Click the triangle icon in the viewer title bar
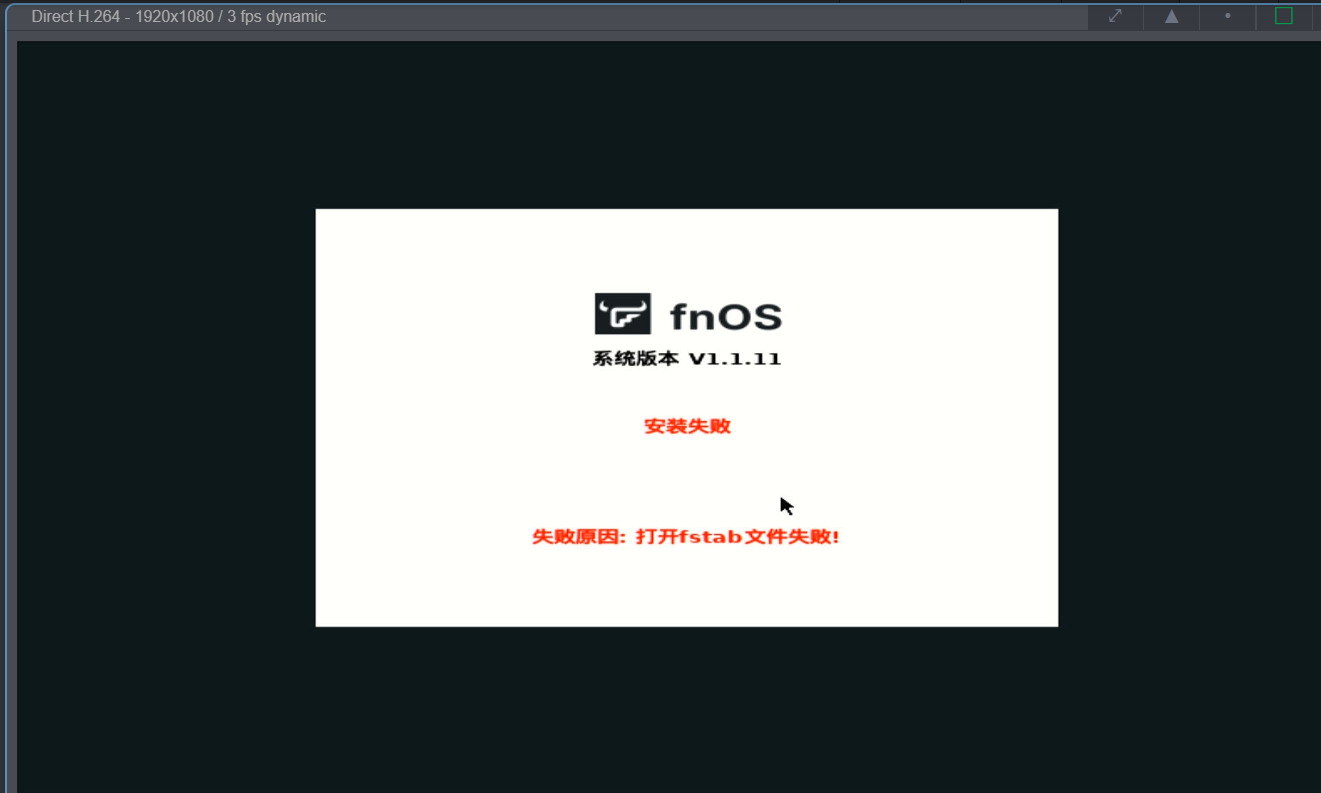This screenshot has width=1321, height=793. pyautogui.click(x=1171, y=16)
